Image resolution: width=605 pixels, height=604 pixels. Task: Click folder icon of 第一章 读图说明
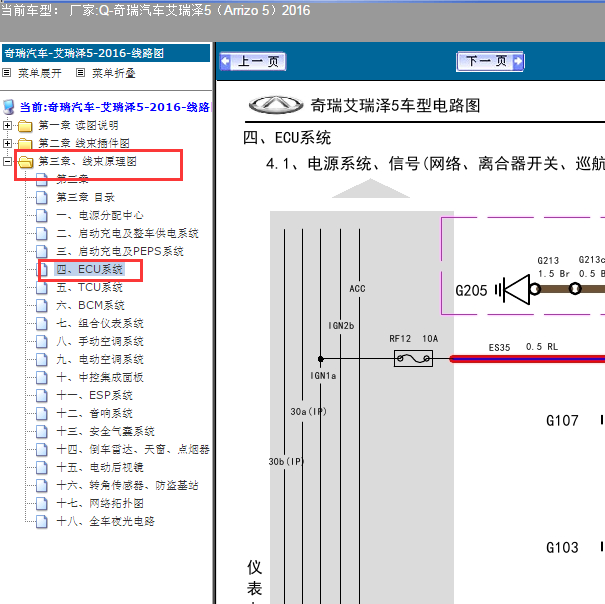click(25, 126)
